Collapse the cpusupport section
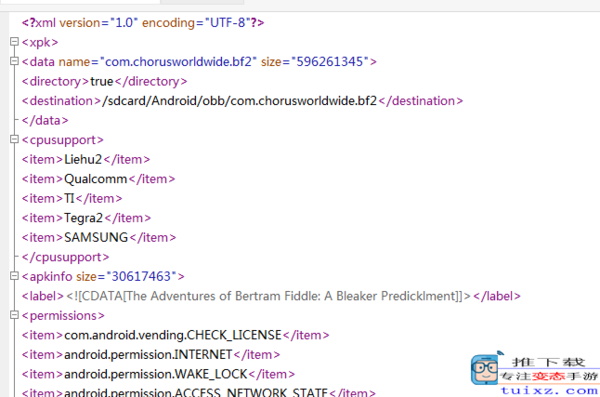Image resolution: width=600 pixels, height=397 pixels. tap(14, 139)
